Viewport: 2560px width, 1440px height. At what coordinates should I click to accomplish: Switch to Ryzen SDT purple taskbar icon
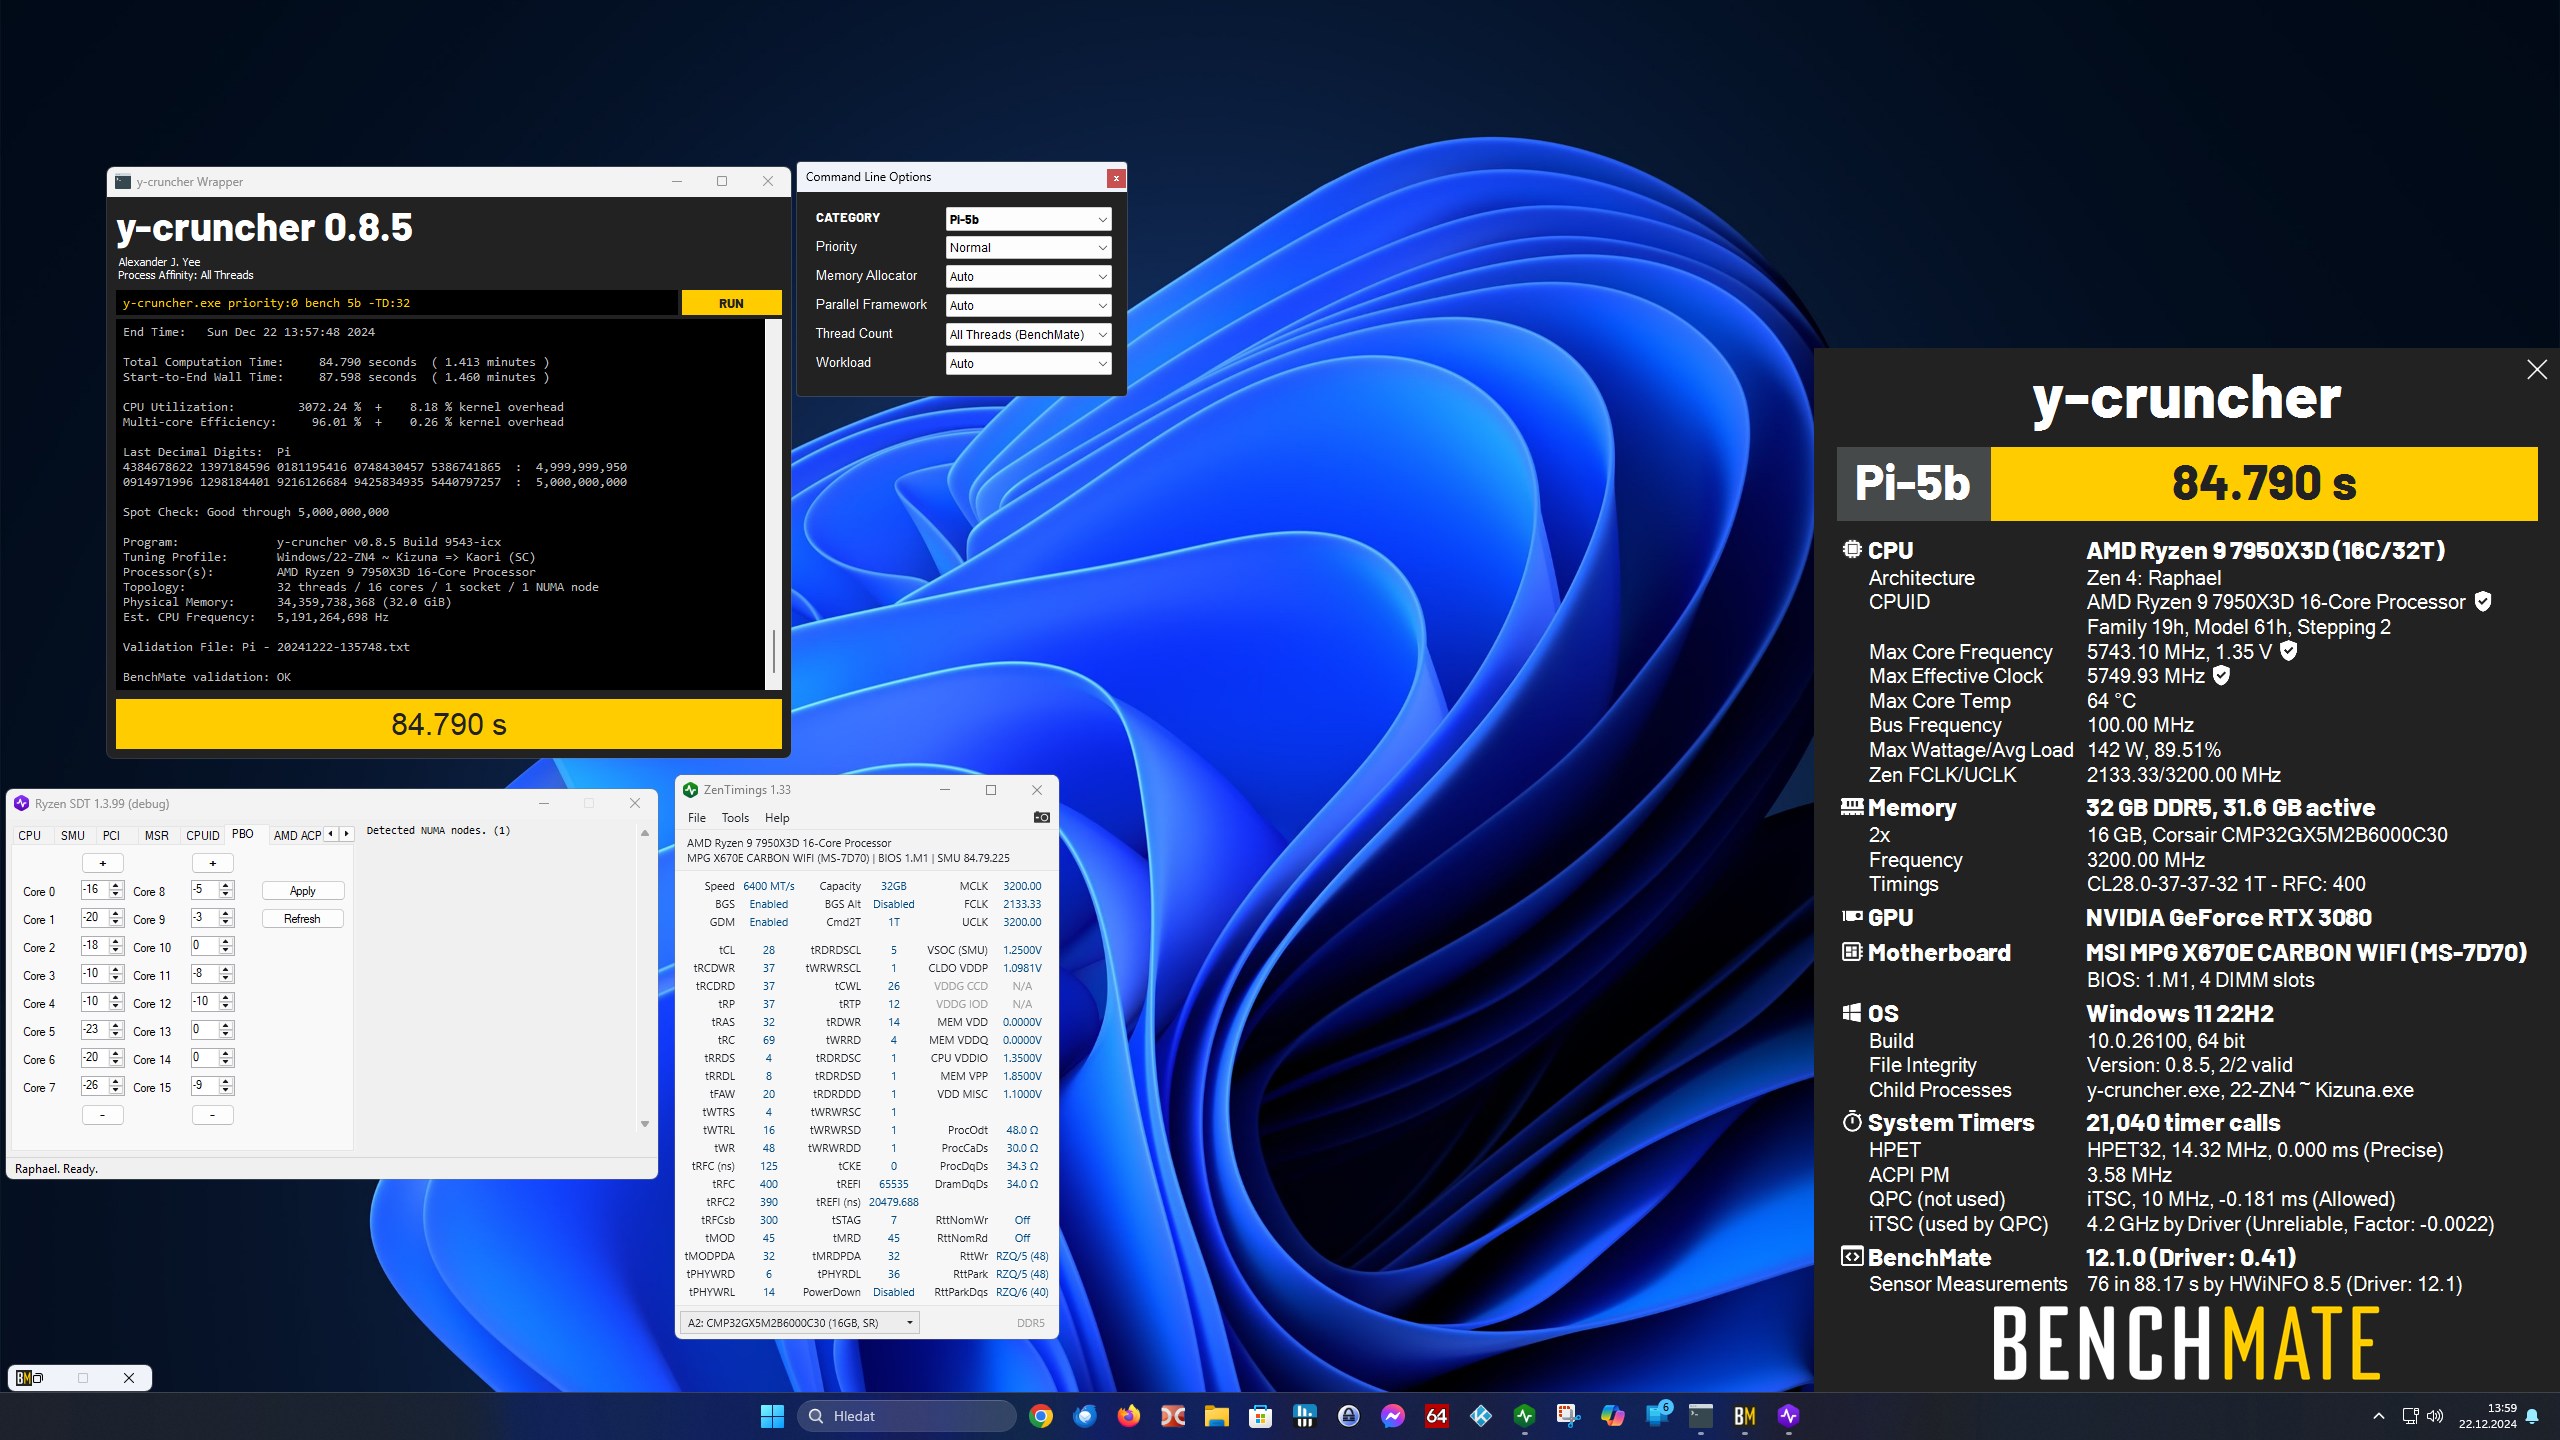[x=1788, y=1416]
